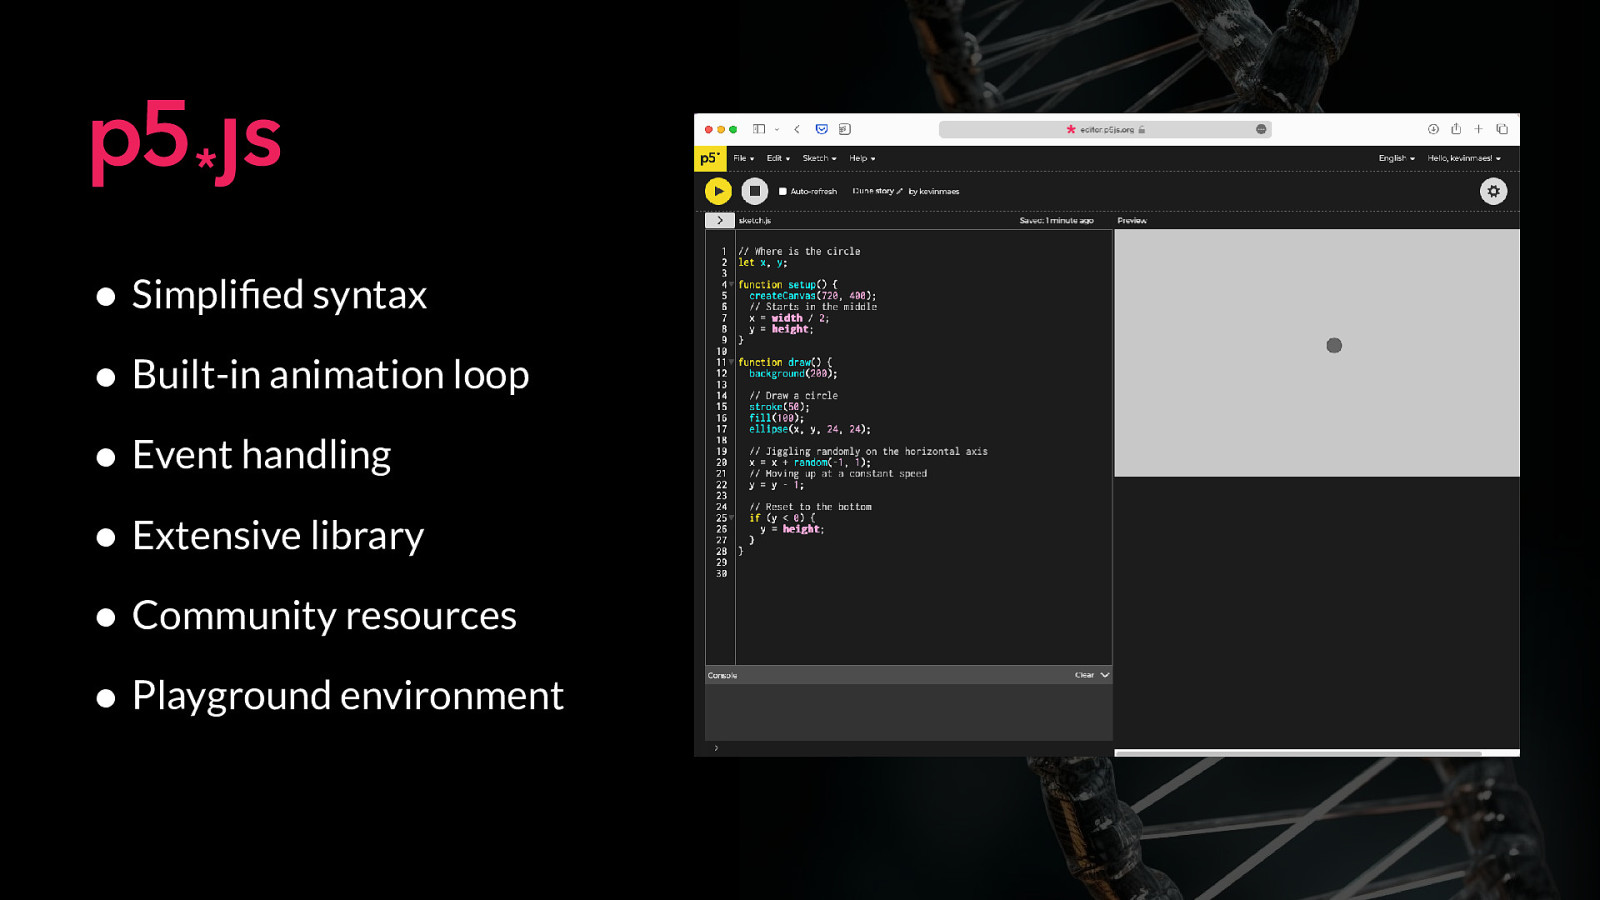Viewport: 1600px width, 900px height.
Task: Expand the file sidebar chevron
Action: [720, 220]
